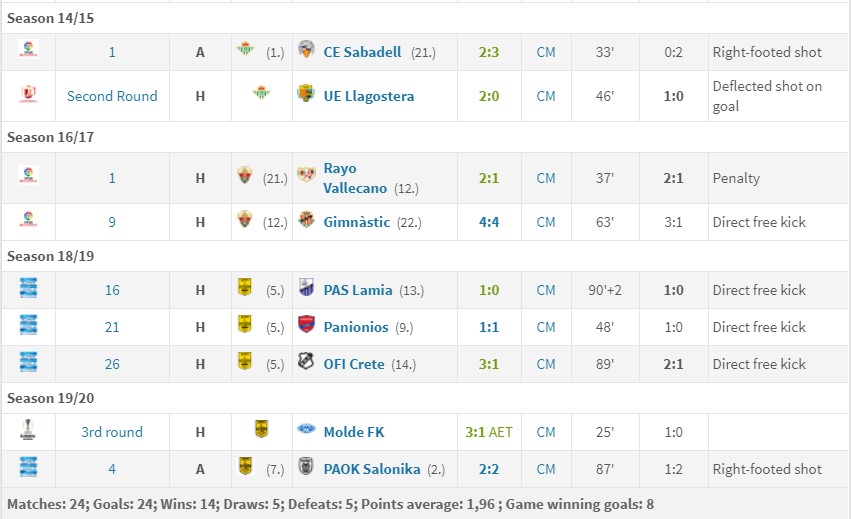Select the Panionios crest icon
The width and height of the screenshot is (851, 519).
[306, 324]
